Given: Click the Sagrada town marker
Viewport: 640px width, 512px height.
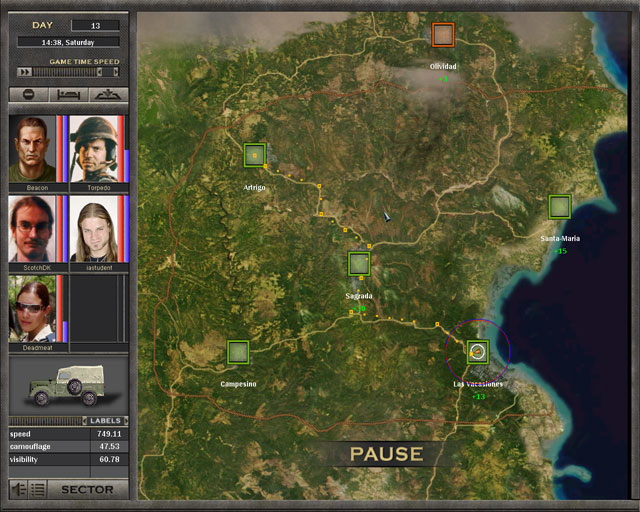Looking at the screenshot, I should pos(359,264).
